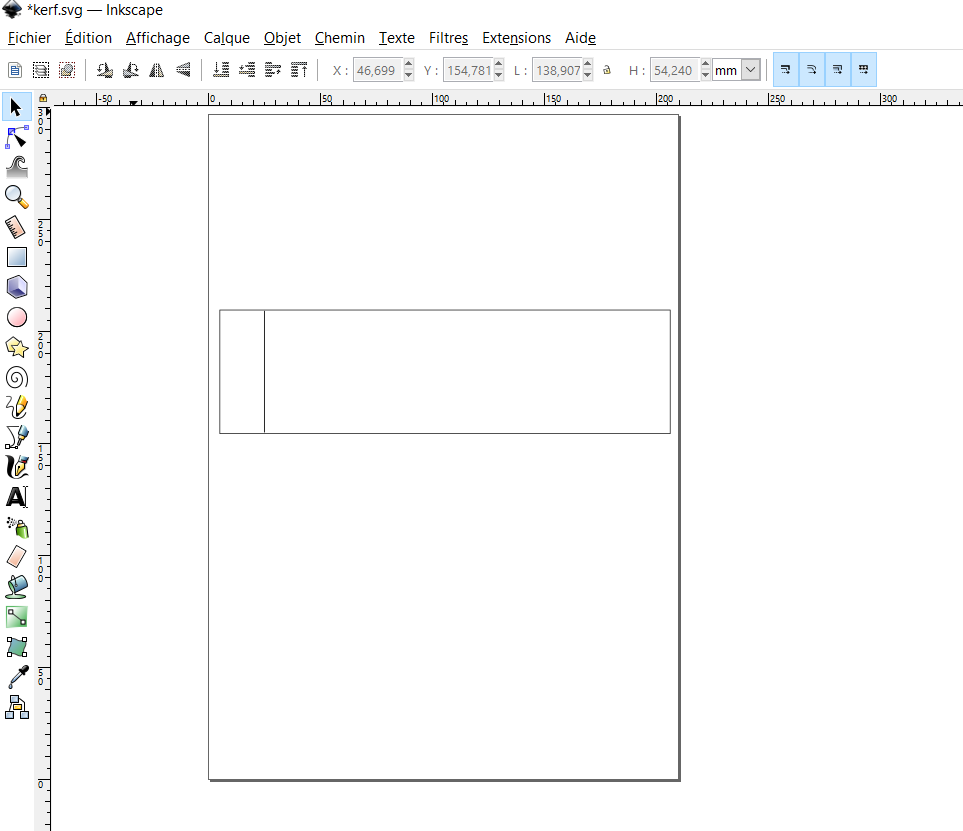
Task: Rotate selection 90° clockwise
Action: click(131, 70)
